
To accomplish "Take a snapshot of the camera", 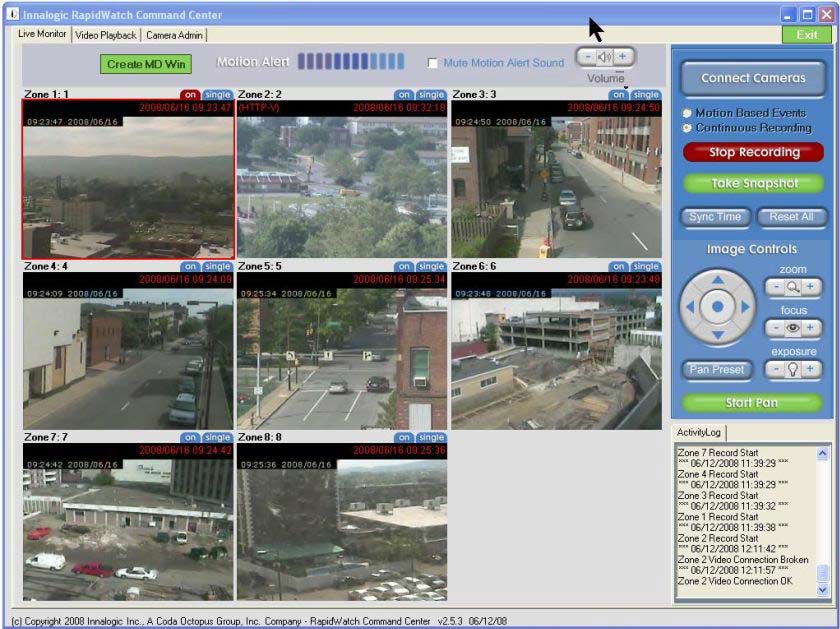I will click(754, 184).
